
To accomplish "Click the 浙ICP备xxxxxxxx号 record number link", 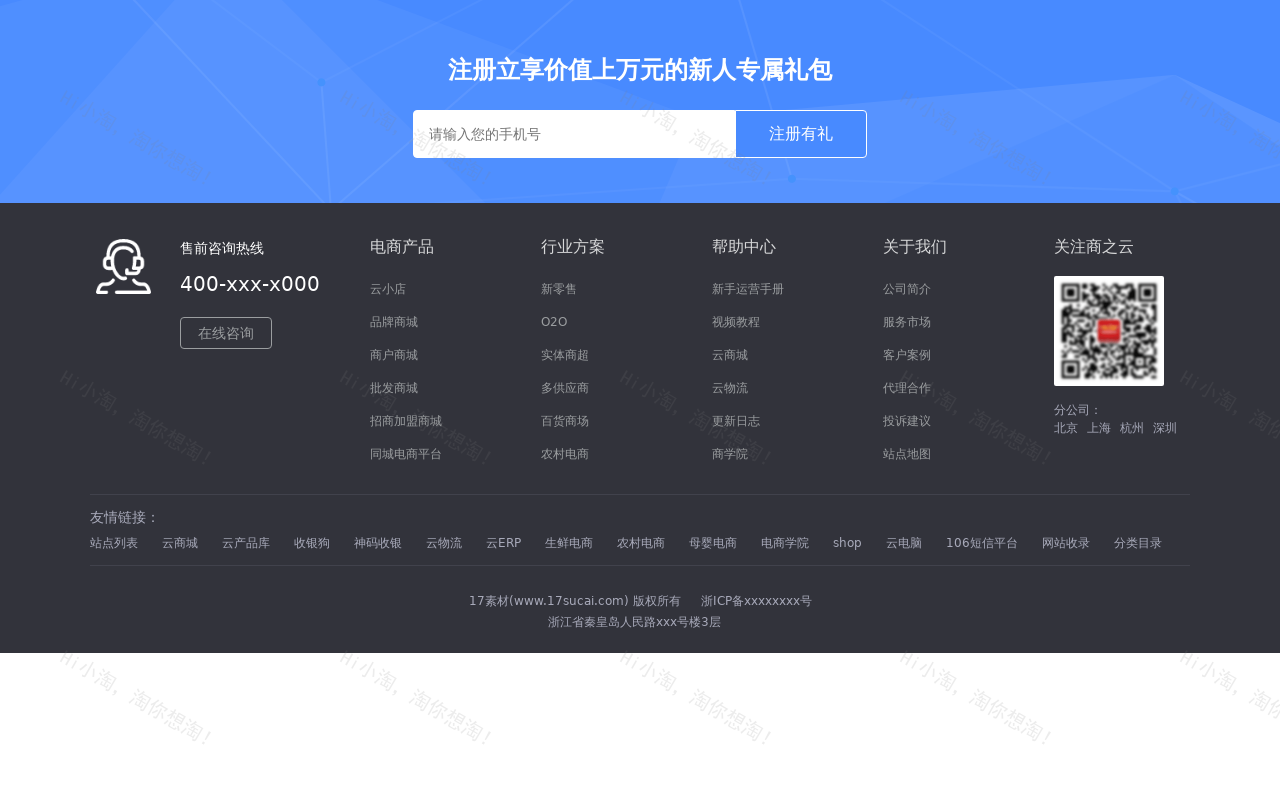I will (755, 600).
